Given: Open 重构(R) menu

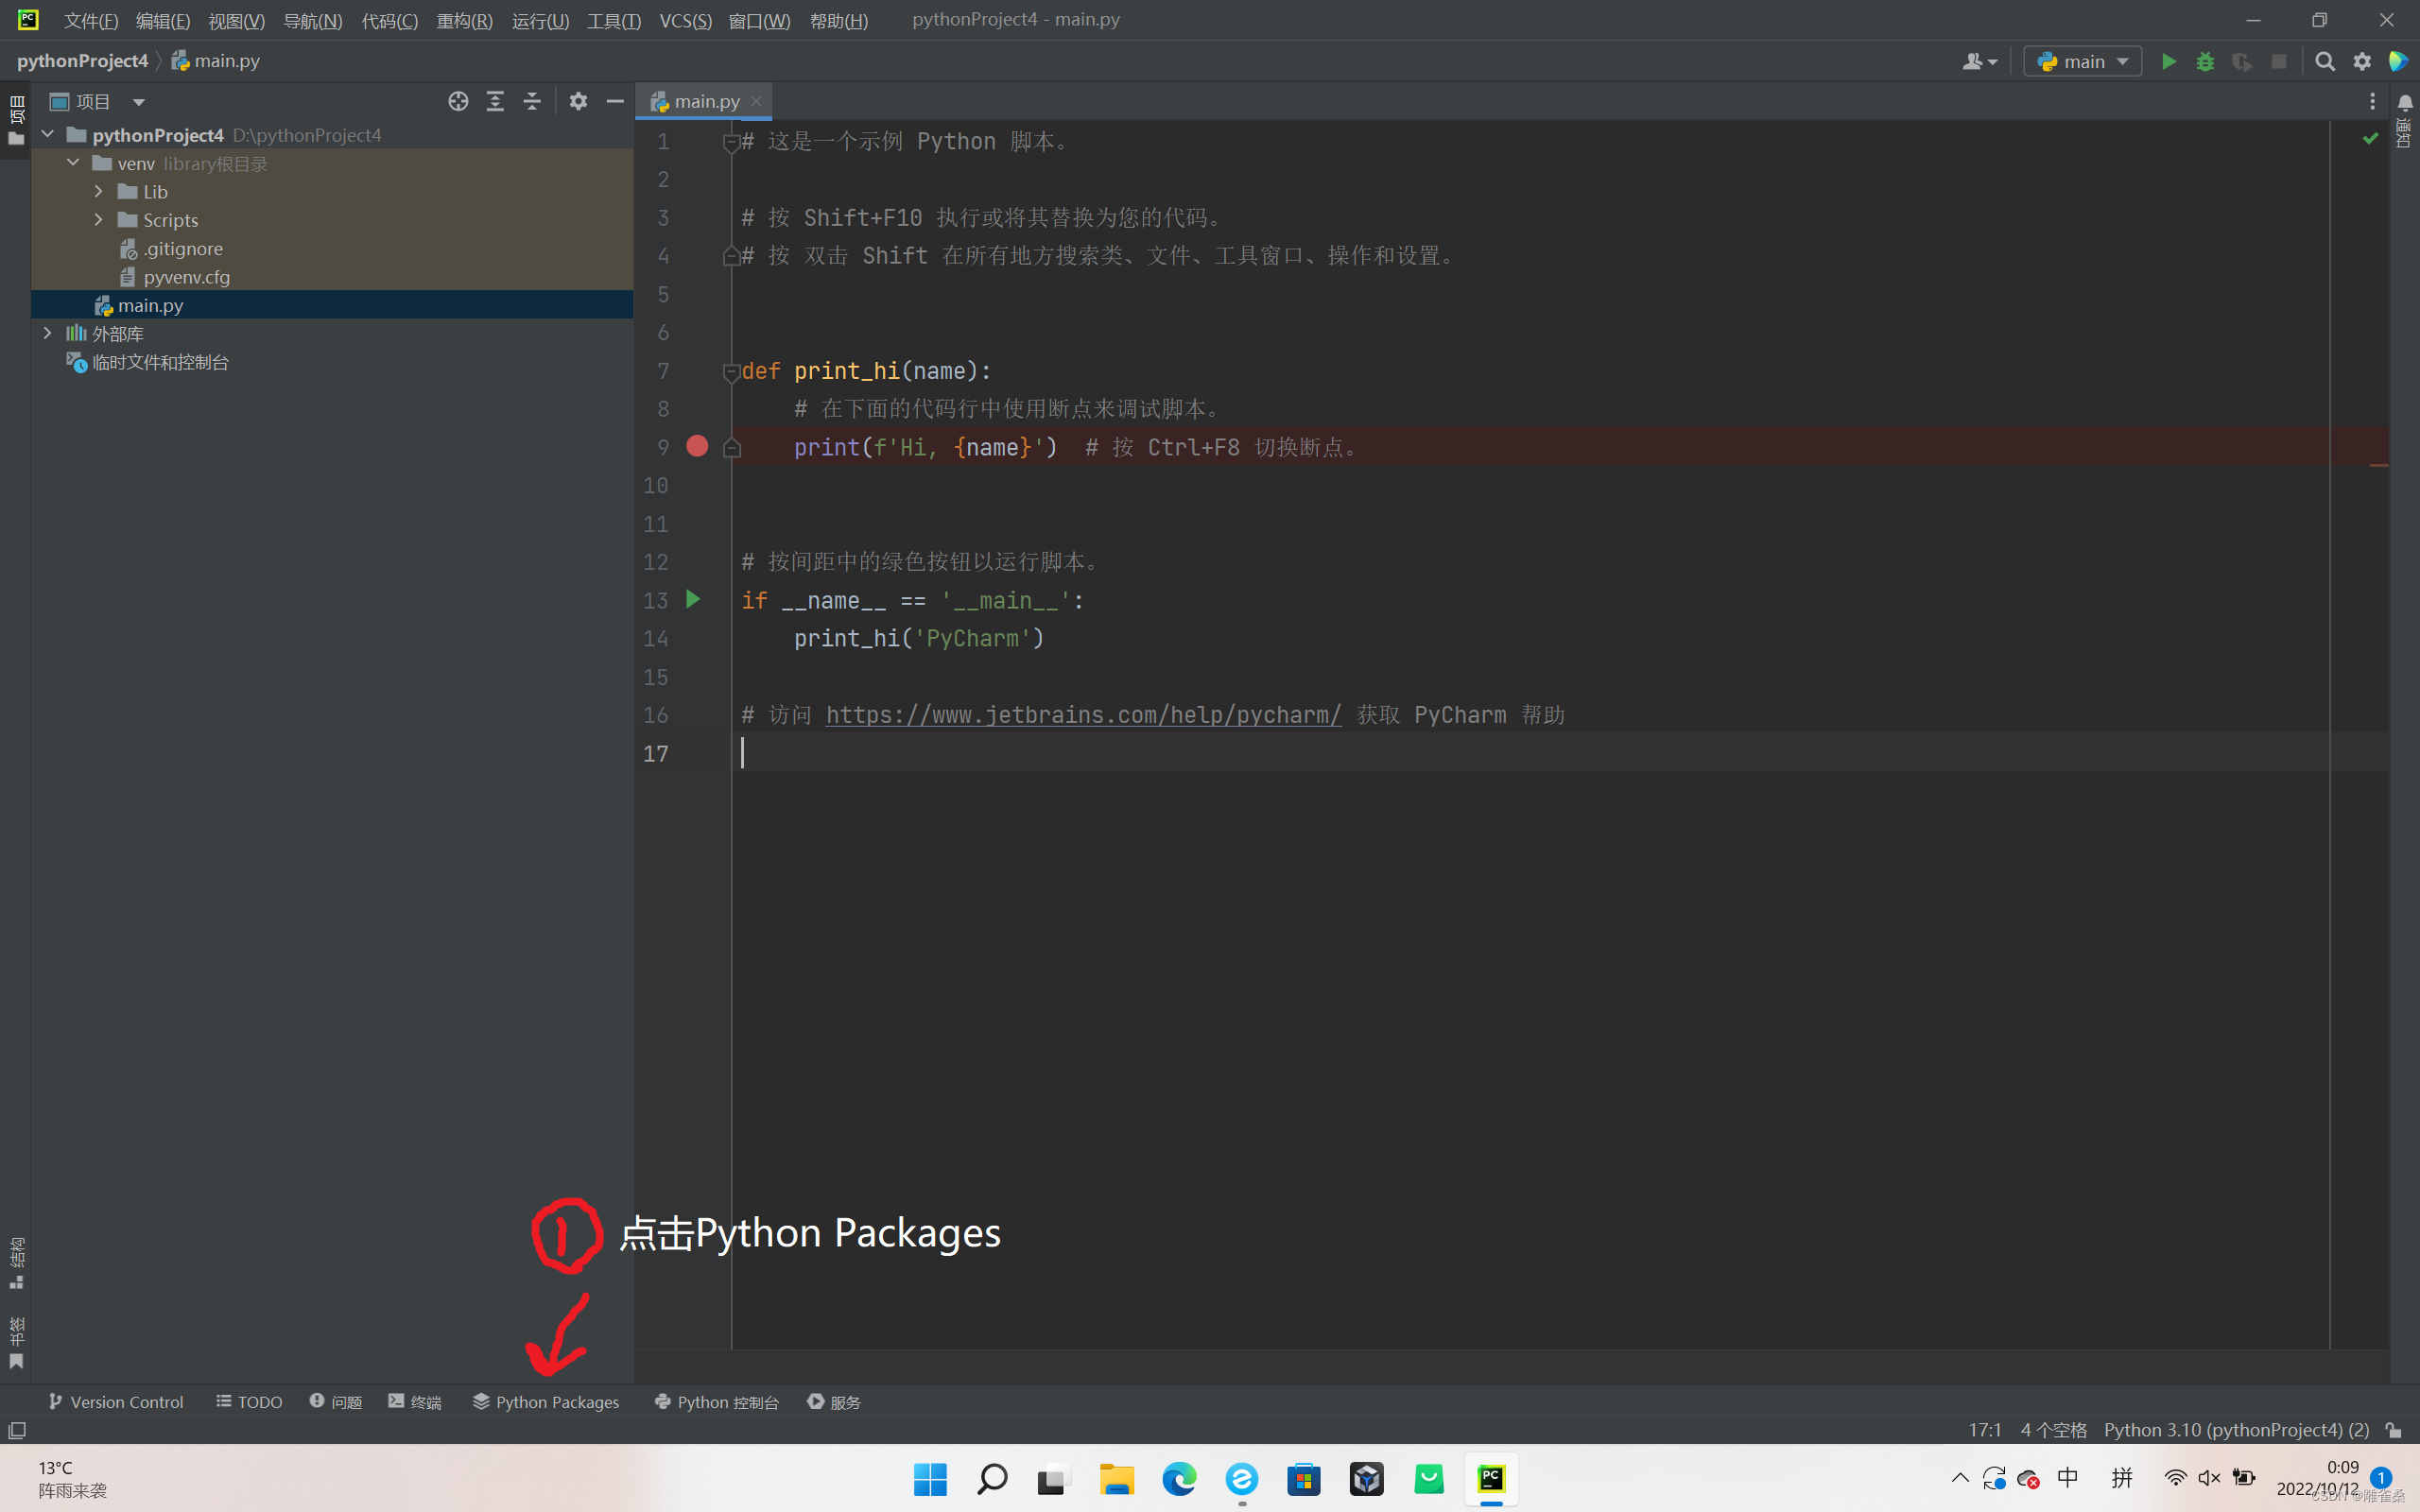Looking at the screenshot, I should 465,20.
